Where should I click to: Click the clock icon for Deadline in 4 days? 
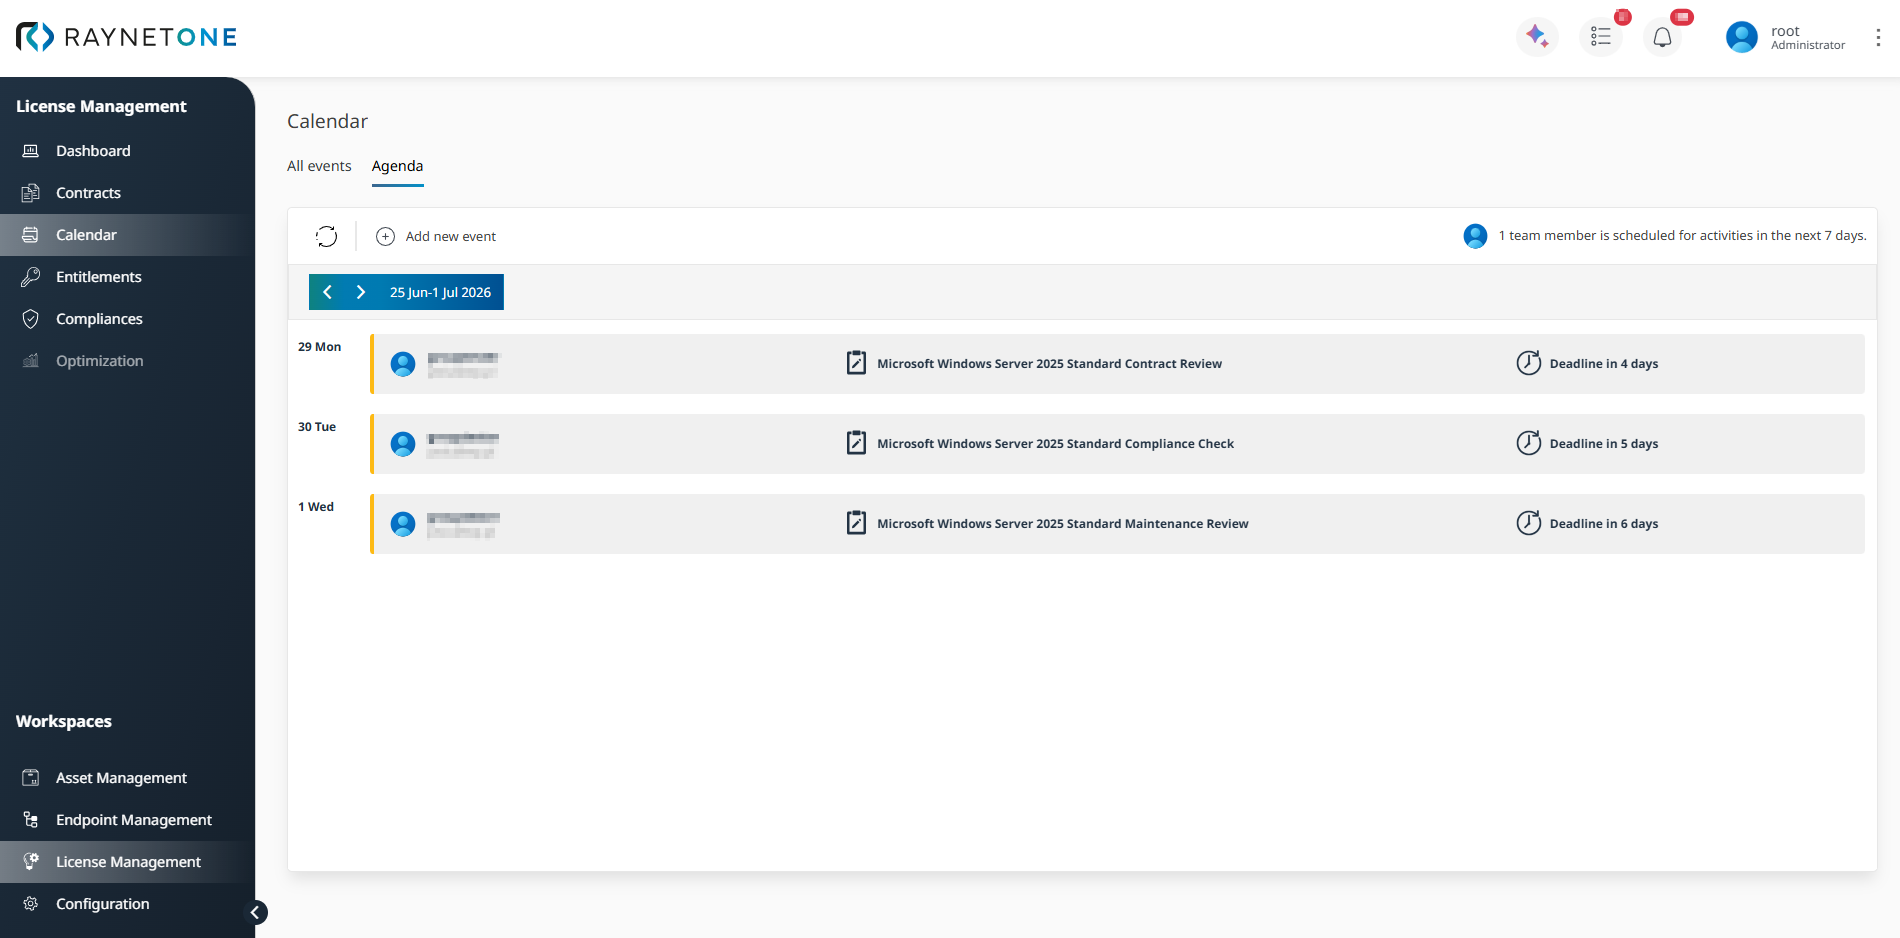[1529, 363]
